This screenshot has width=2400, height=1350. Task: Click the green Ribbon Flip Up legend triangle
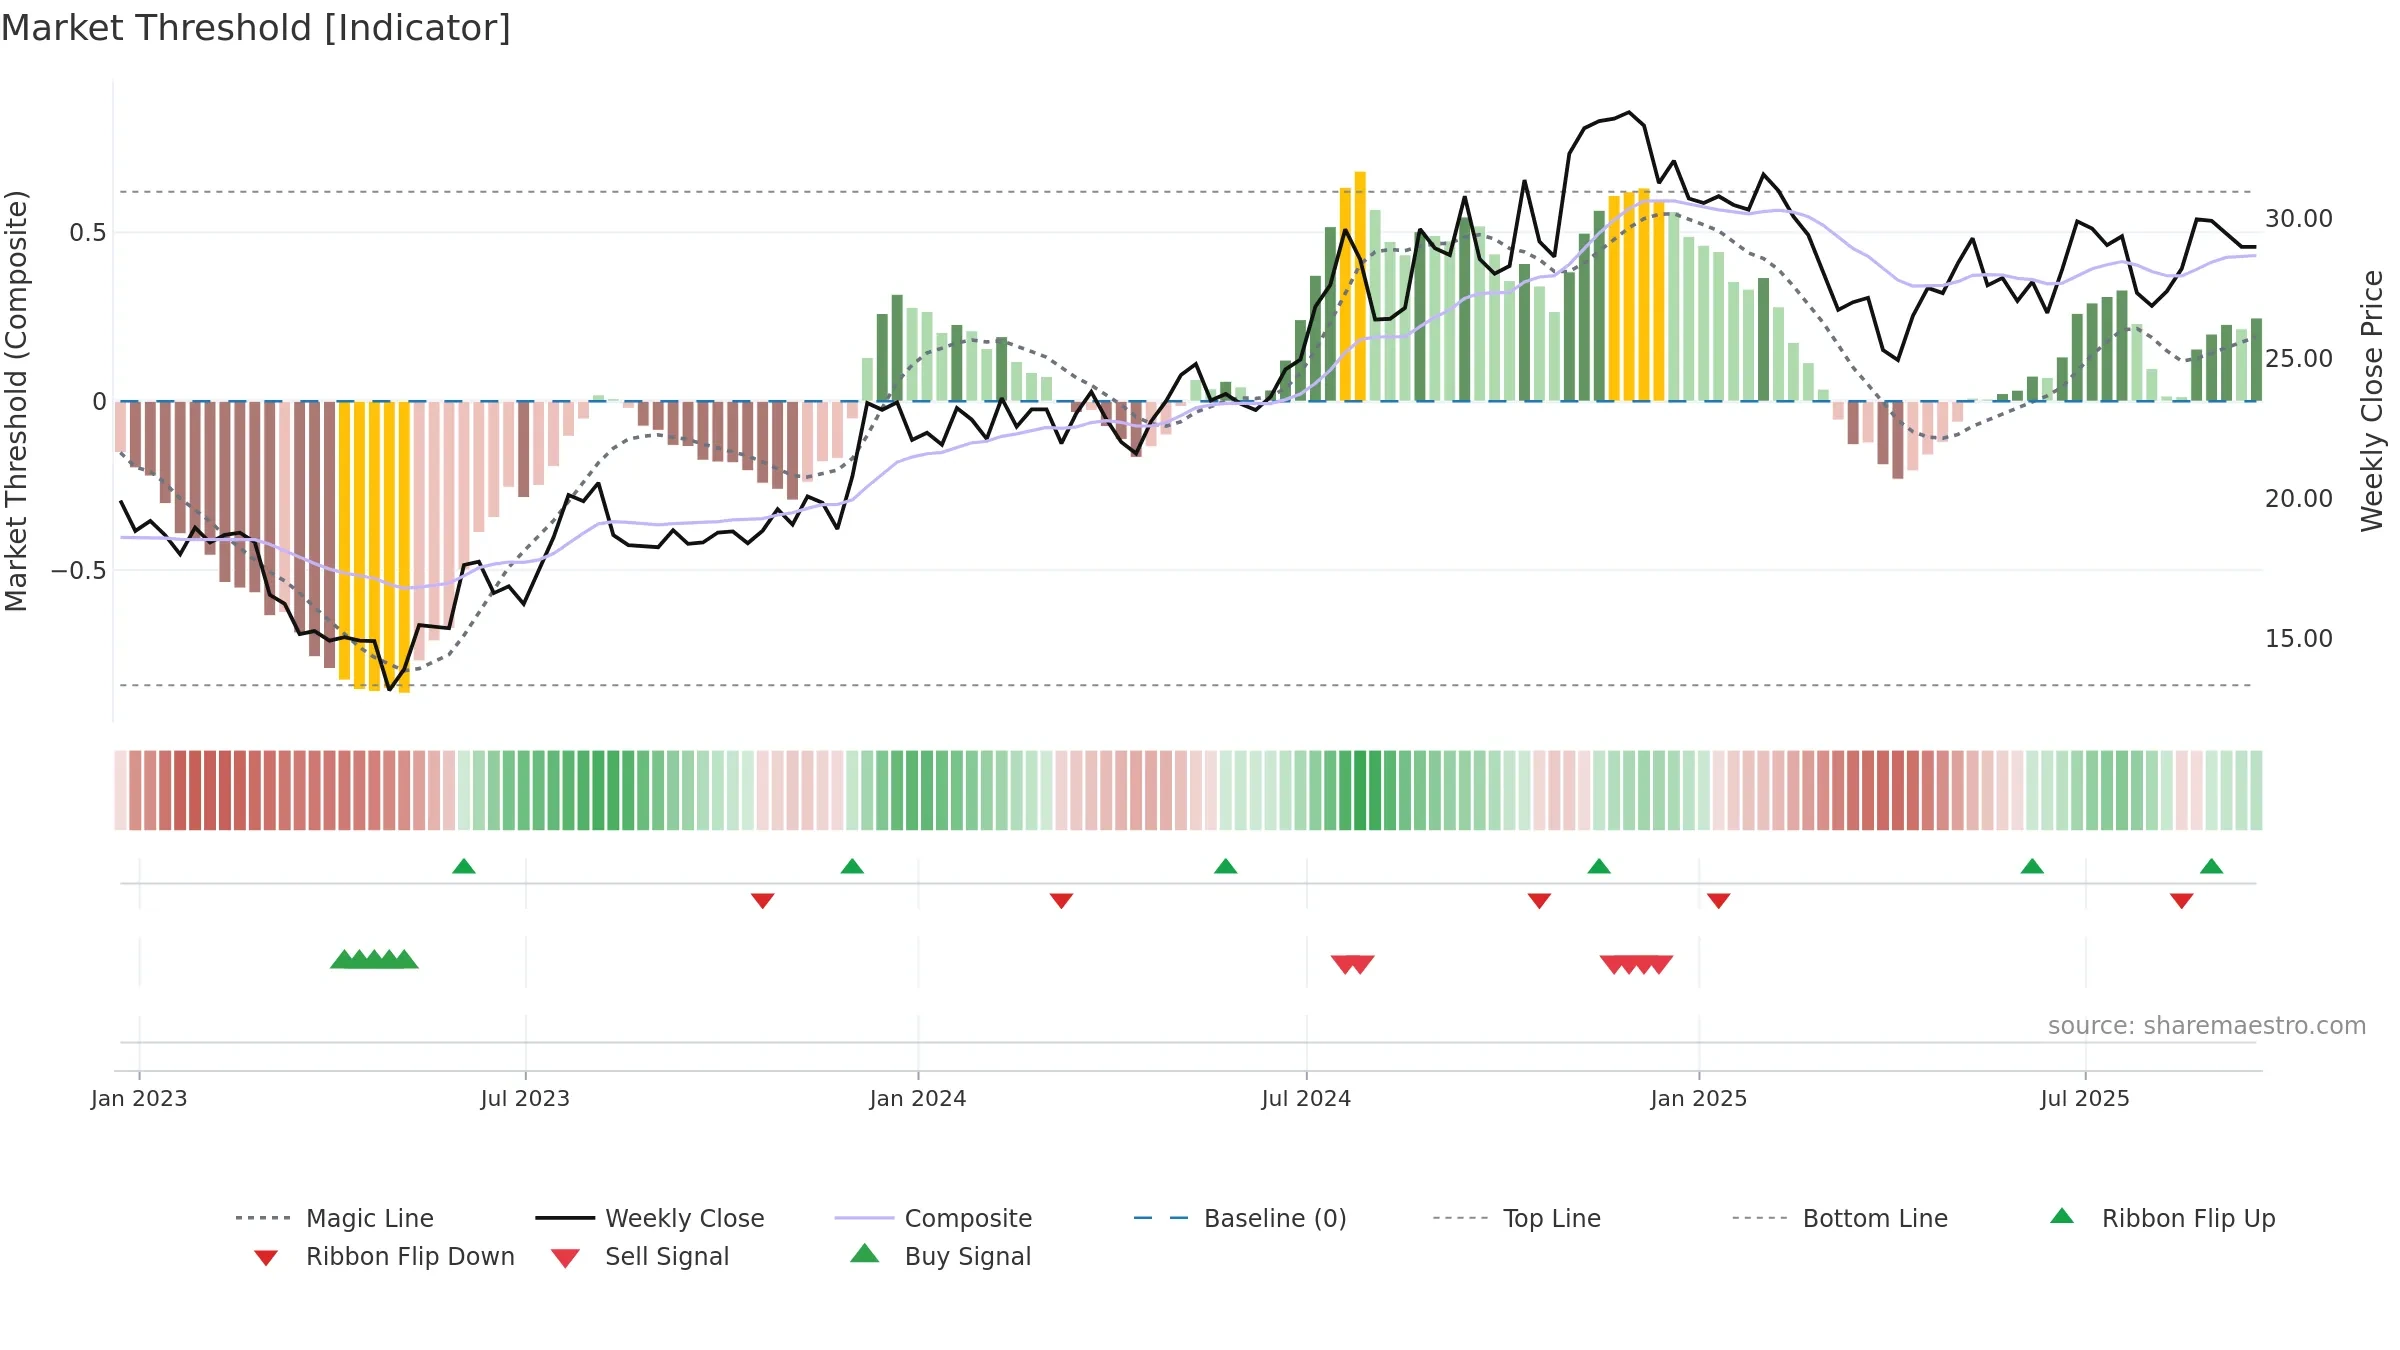(2062, 1216)
